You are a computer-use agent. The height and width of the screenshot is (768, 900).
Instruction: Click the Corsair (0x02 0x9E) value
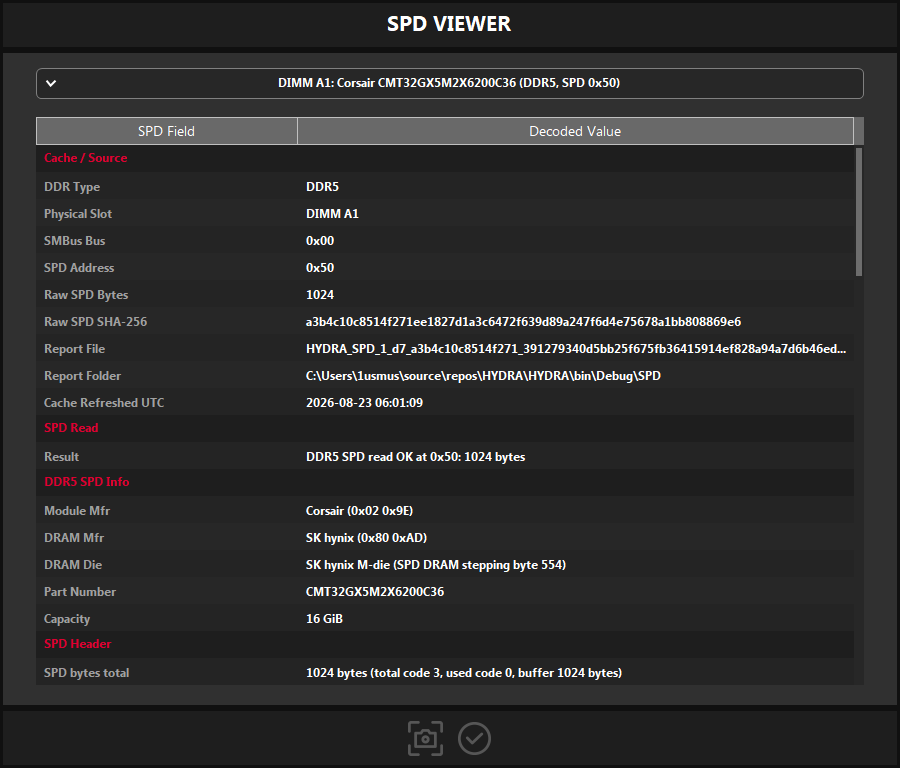pos(359,510)
